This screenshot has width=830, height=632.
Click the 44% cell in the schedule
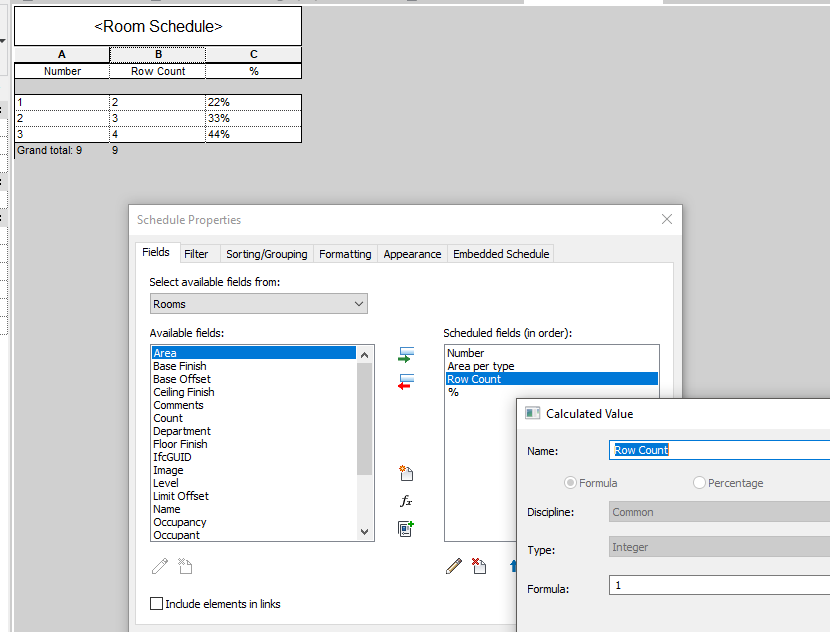(x=254, y=134)
